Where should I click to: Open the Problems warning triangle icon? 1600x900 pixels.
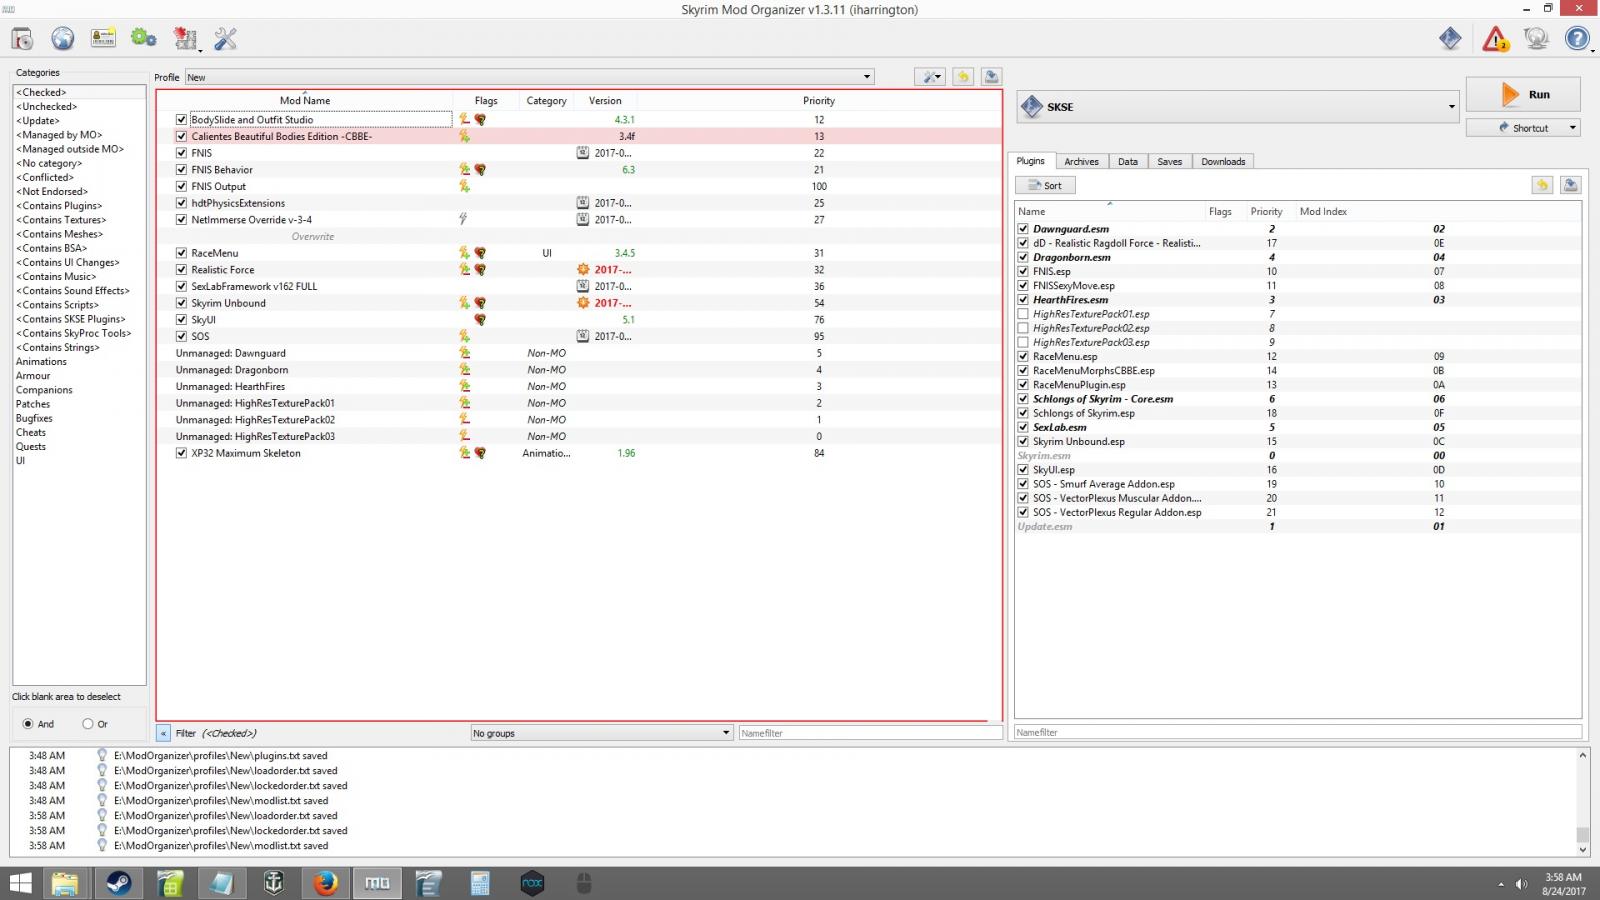[x=1495, y=39]
